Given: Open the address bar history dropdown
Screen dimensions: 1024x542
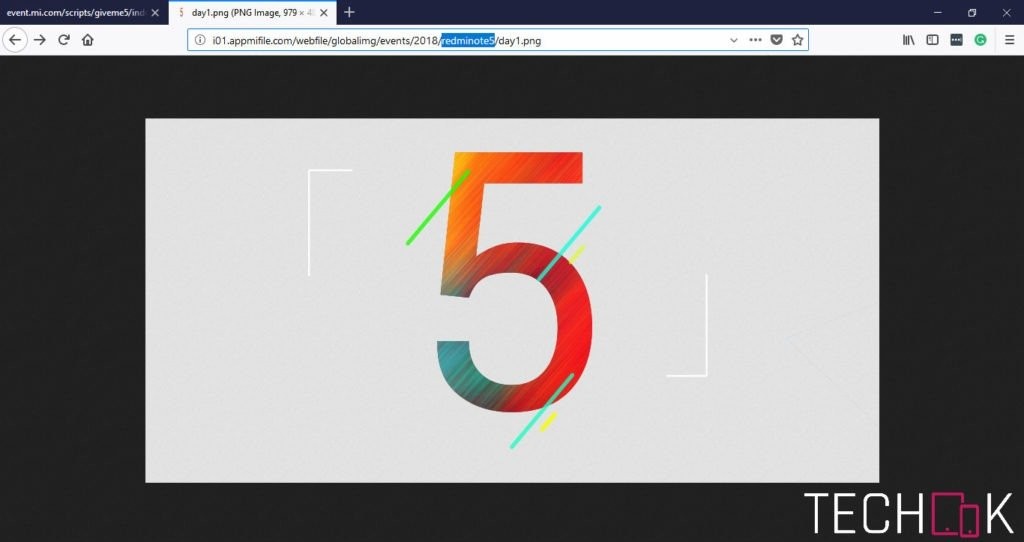Looking at the screenshot, I should coord(733,40).
